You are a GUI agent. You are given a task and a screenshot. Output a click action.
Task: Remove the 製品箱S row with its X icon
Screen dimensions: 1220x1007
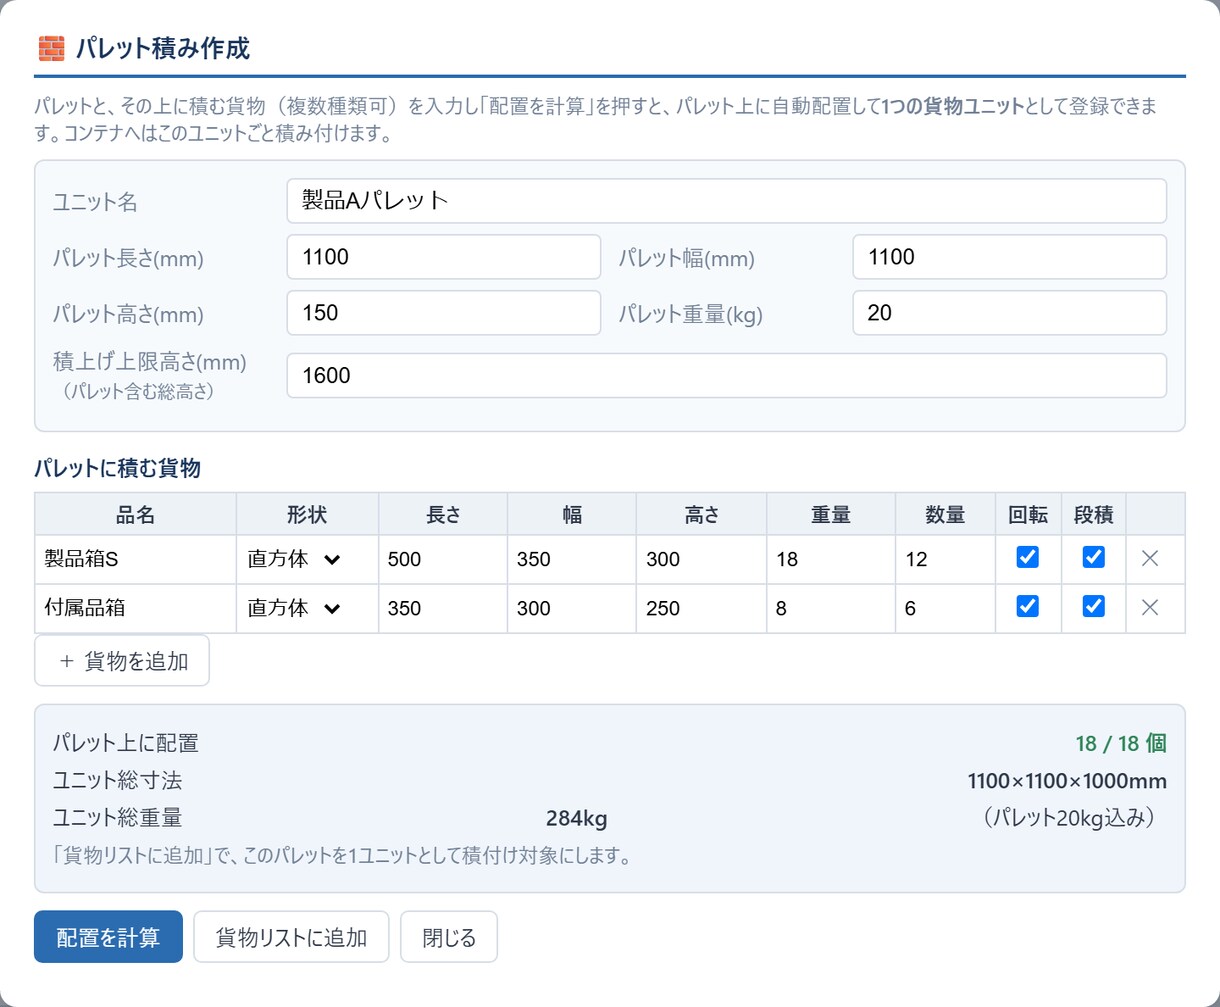1150,559
